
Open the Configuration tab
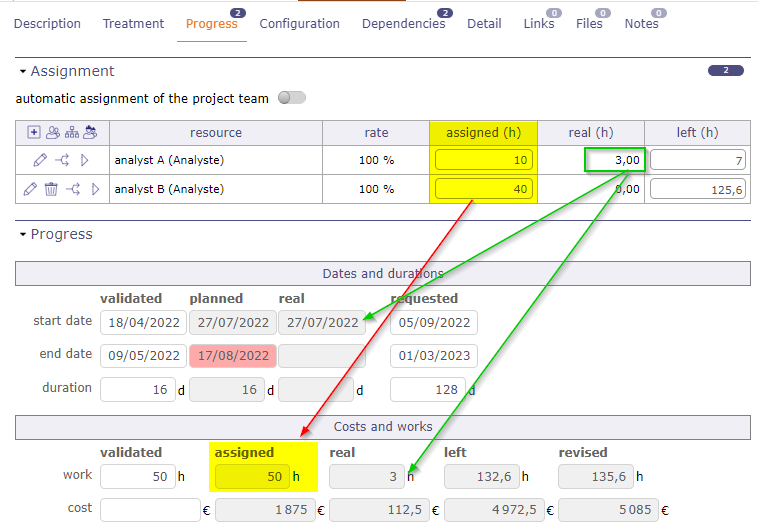[299, 24]
